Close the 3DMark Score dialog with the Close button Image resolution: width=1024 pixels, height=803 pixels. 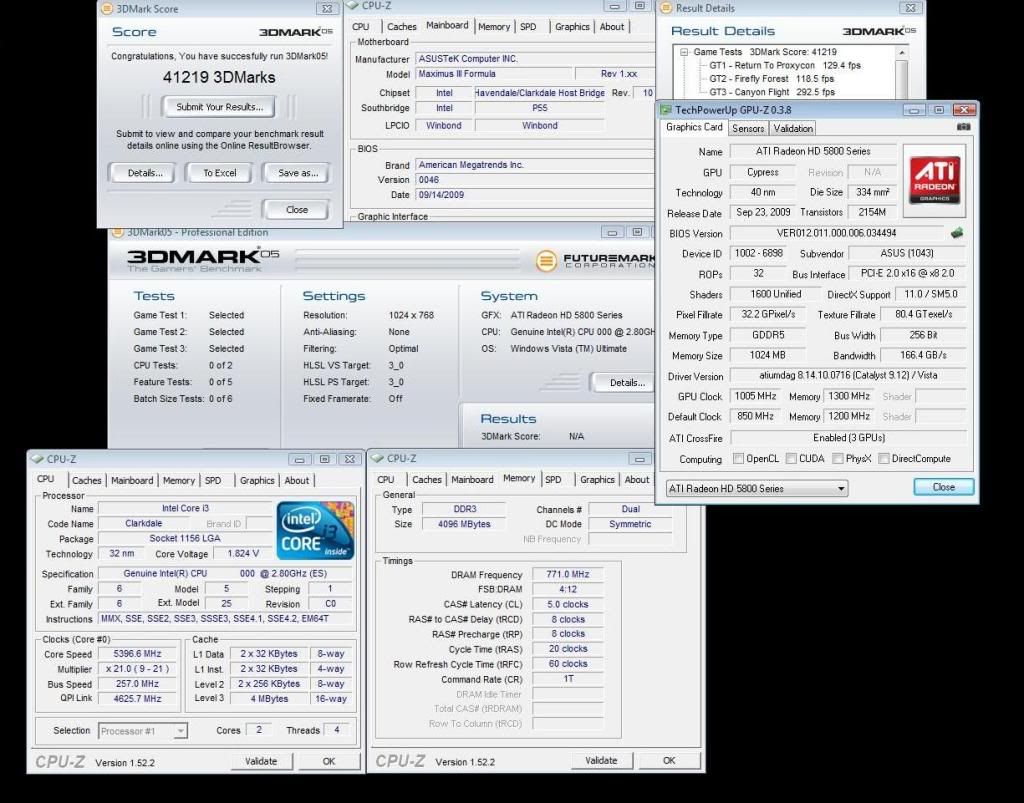[296, 210]
